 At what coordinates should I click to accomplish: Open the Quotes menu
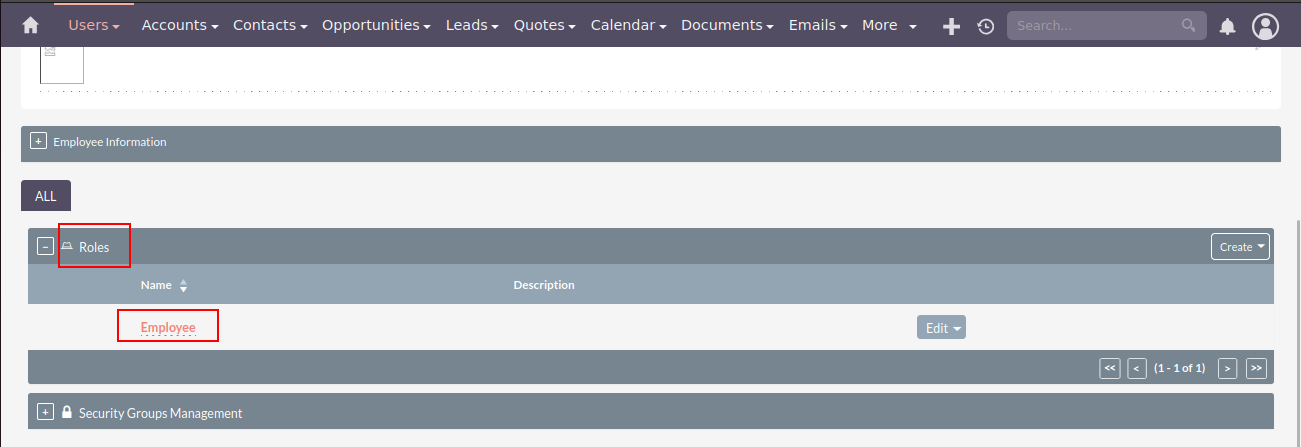point(545,25)
